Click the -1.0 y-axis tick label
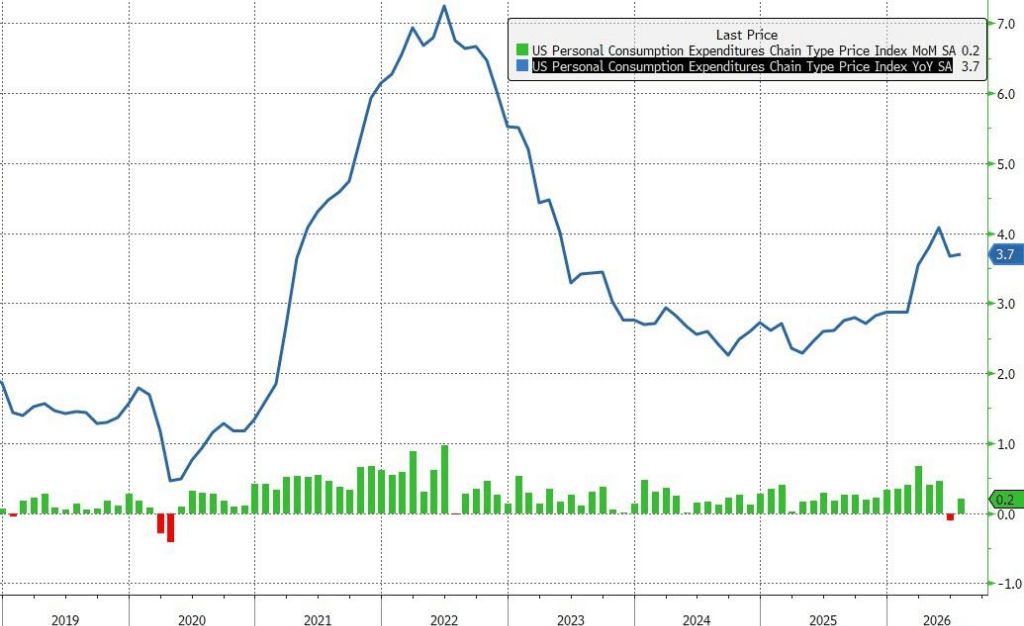 pyautogui.click(x=1005, y=584)
